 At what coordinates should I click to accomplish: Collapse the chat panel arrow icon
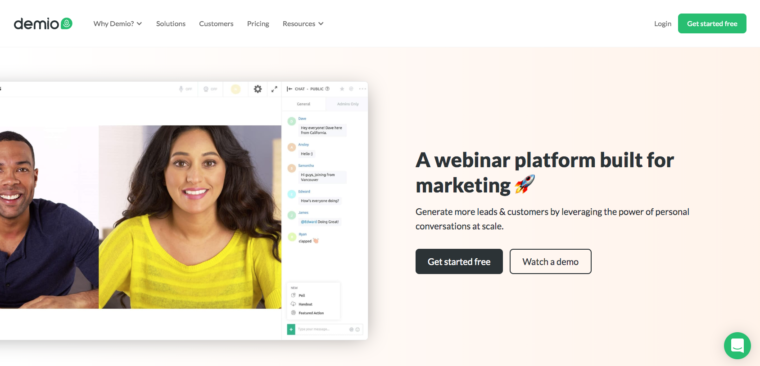pyautogui.click(x=289, y=89)
